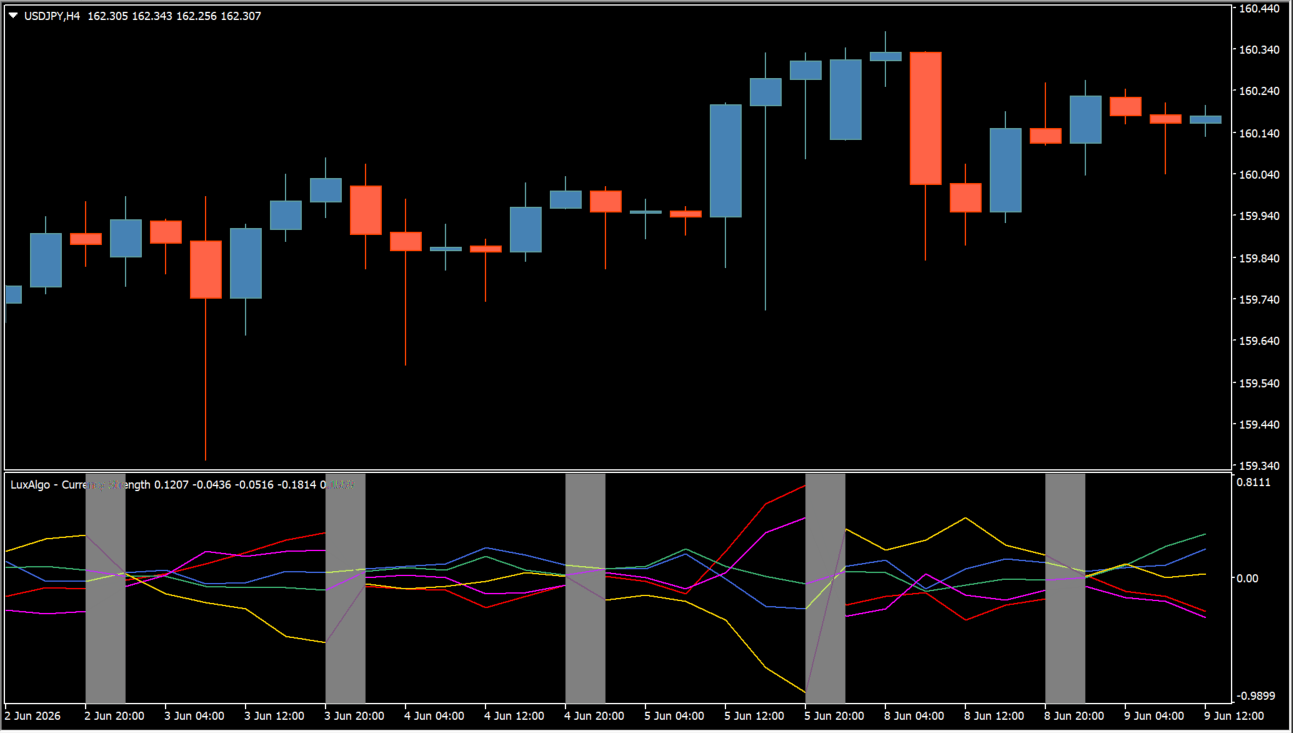Click the 5 Jun 04:00 time label
This screenshot has height=733, width=1293.
(x=674, y=716)
